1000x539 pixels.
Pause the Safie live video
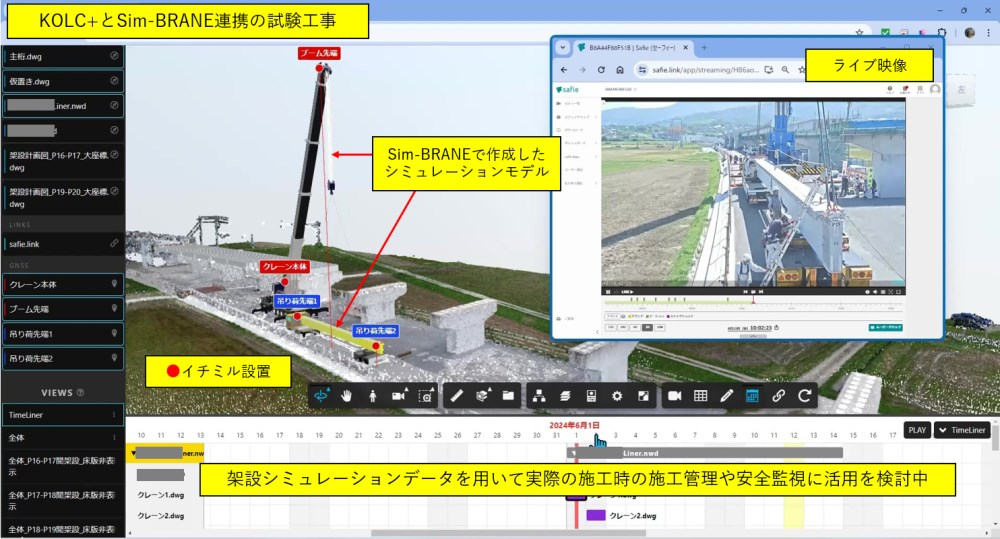click(607, 292)
